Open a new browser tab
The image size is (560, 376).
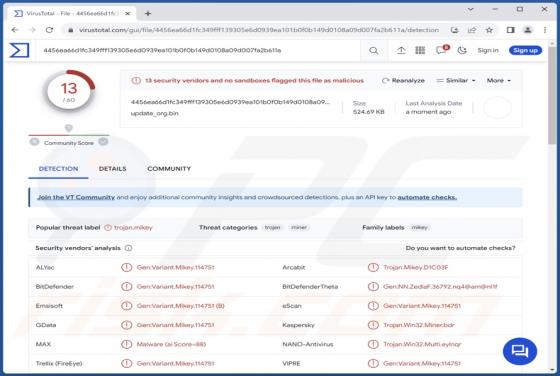click(148, 14)
